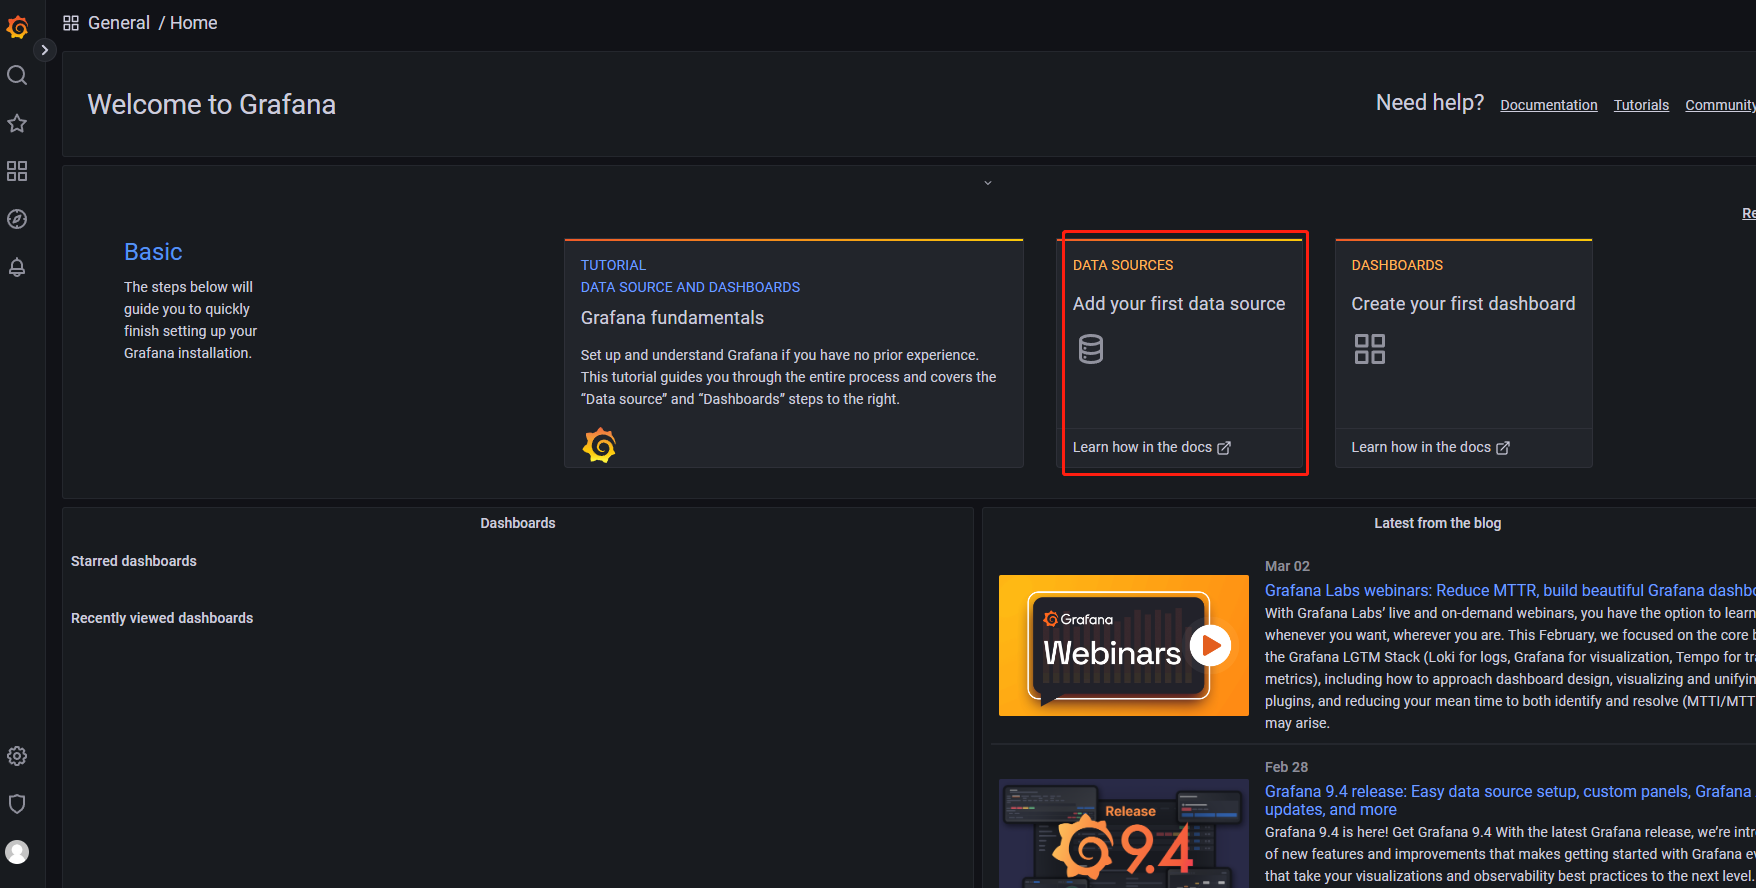Open the Dashboards grid icon in sidebar

[17, 171]
